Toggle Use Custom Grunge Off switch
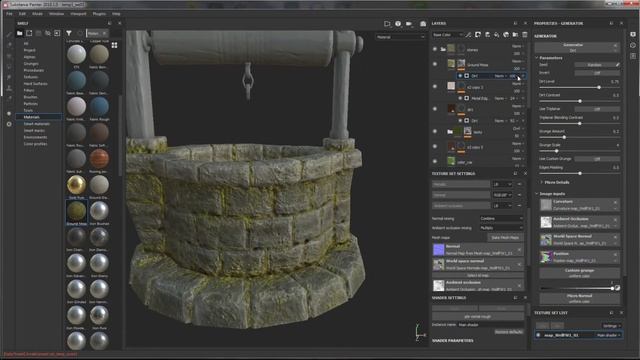 click(x=597, y=159)
